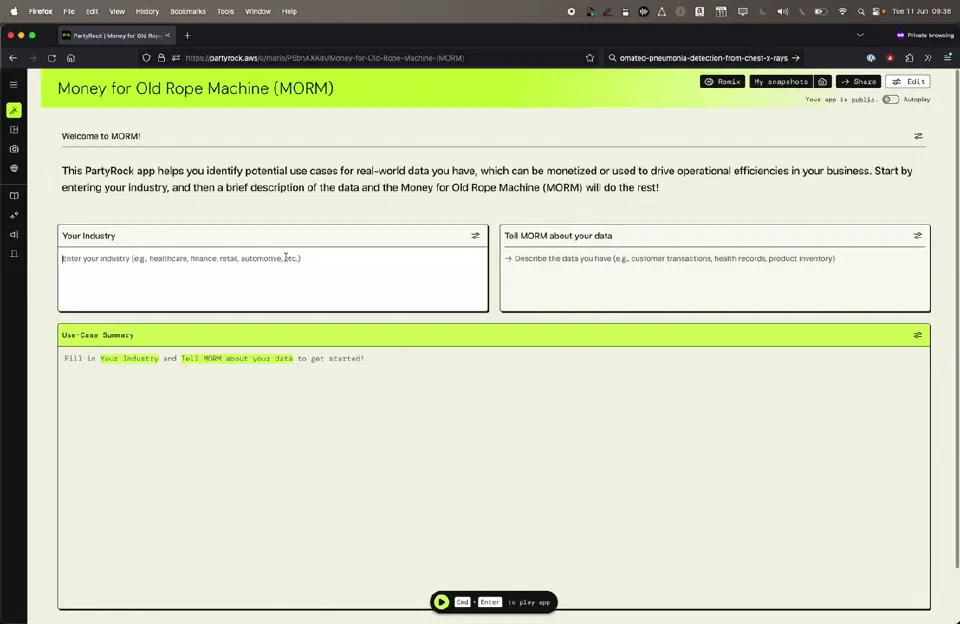Open settings of Tell MORM about your data widget
This screenshot has width=960, height=624.
[x=917, y=236]
